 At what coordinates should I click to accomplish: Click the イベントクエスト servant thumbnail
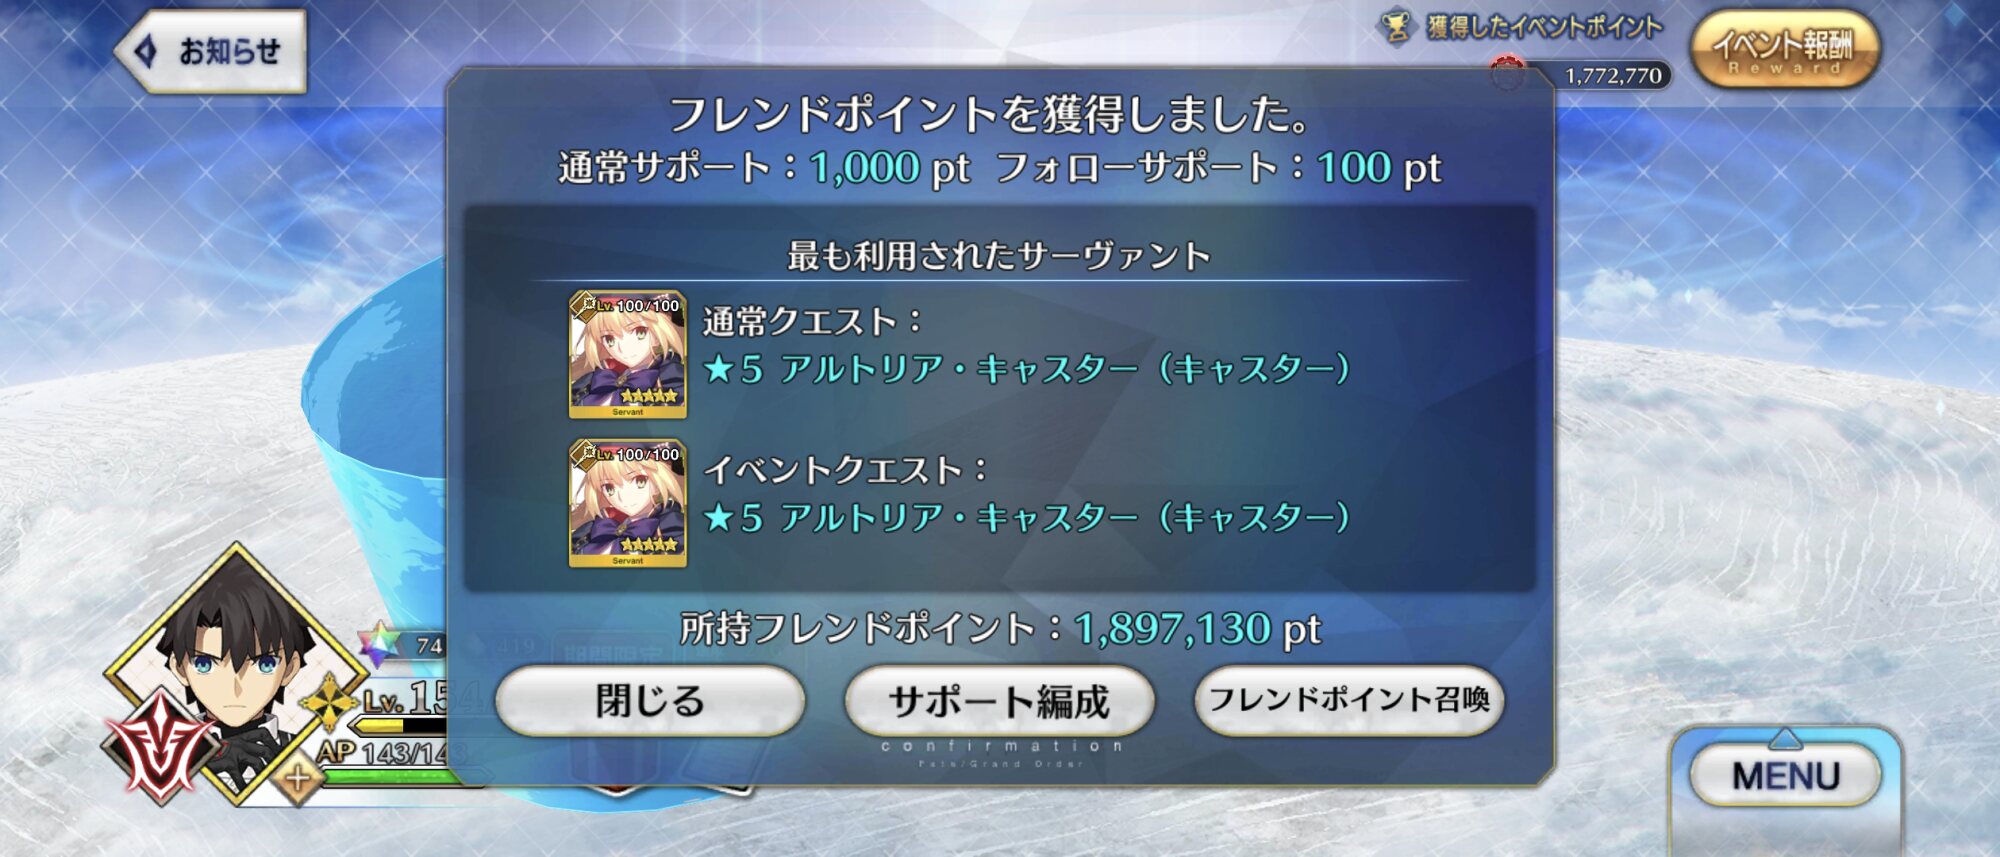(628, 503)
